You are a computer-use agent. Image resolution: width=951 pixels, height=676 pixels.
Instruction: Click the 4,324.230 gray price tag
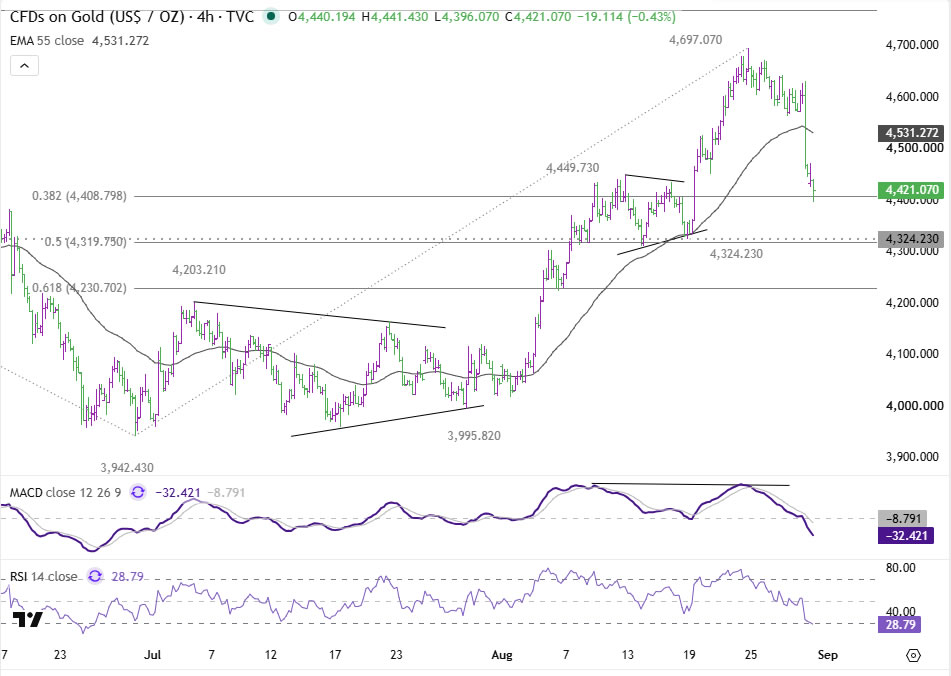click(x=912, y=239)
